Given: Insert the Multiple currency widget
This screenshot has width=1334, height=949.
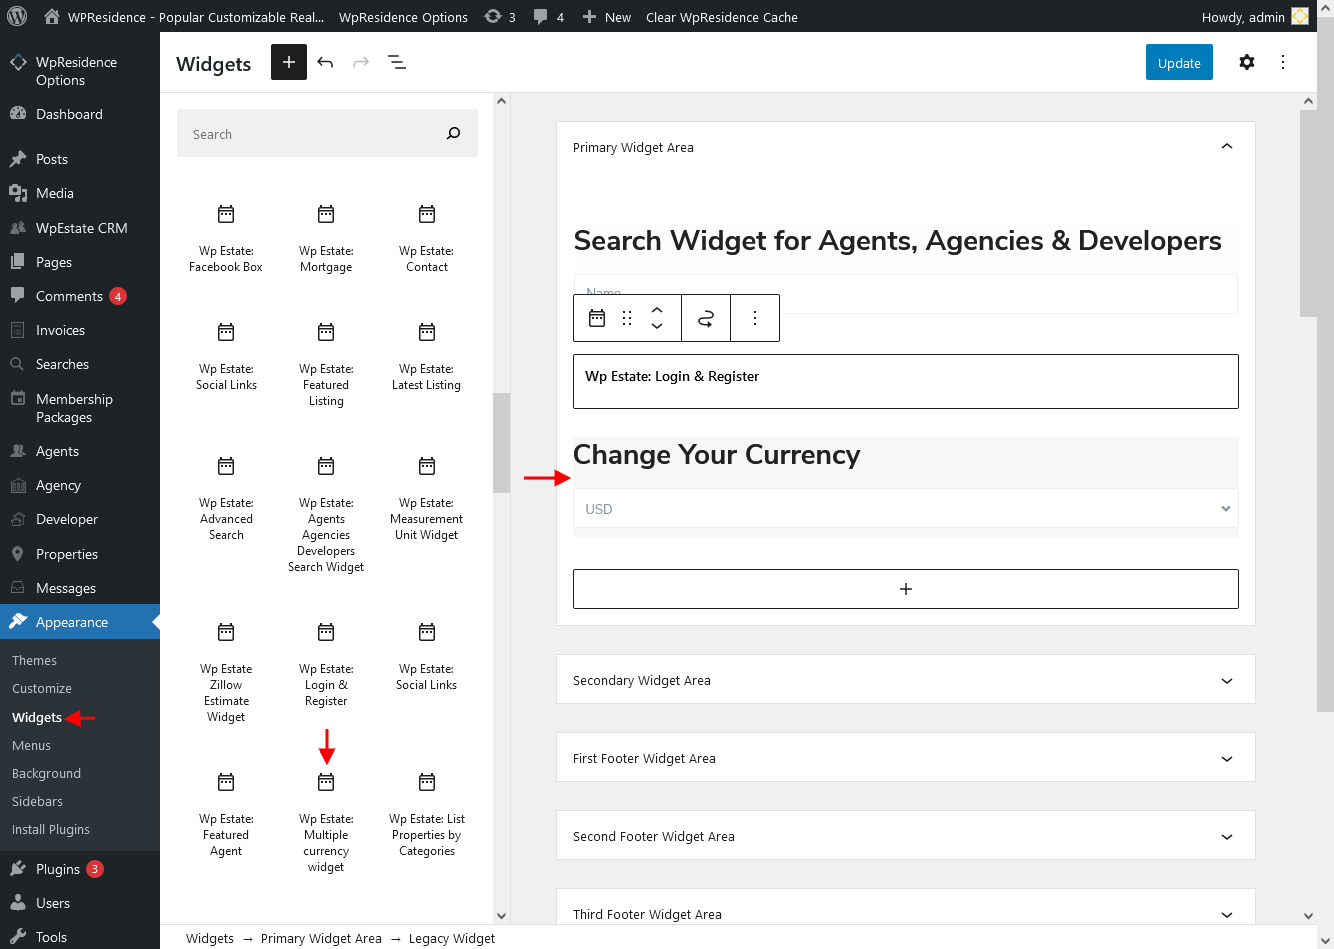Looking at the screenshot, I should [x=326, y=822].
